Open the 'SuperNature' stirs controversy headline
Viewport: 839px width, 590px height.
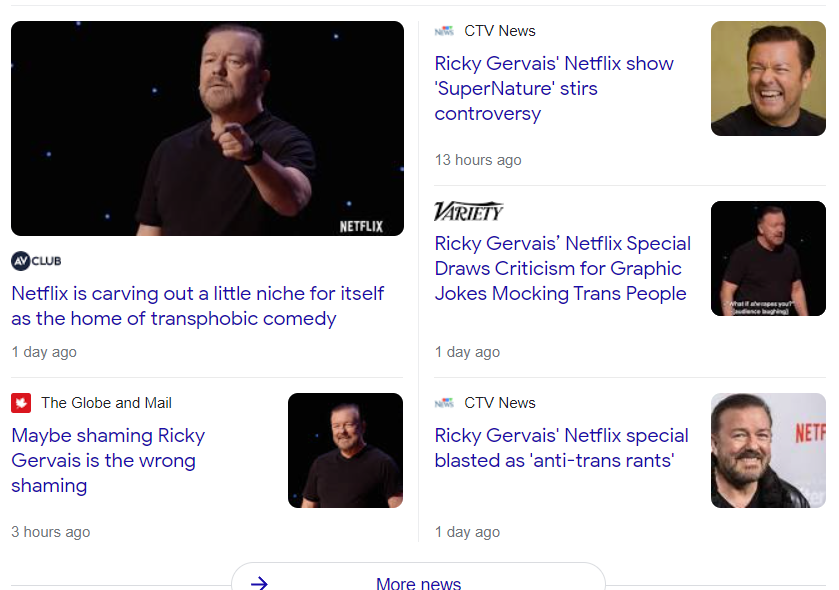tap(554, 88)
